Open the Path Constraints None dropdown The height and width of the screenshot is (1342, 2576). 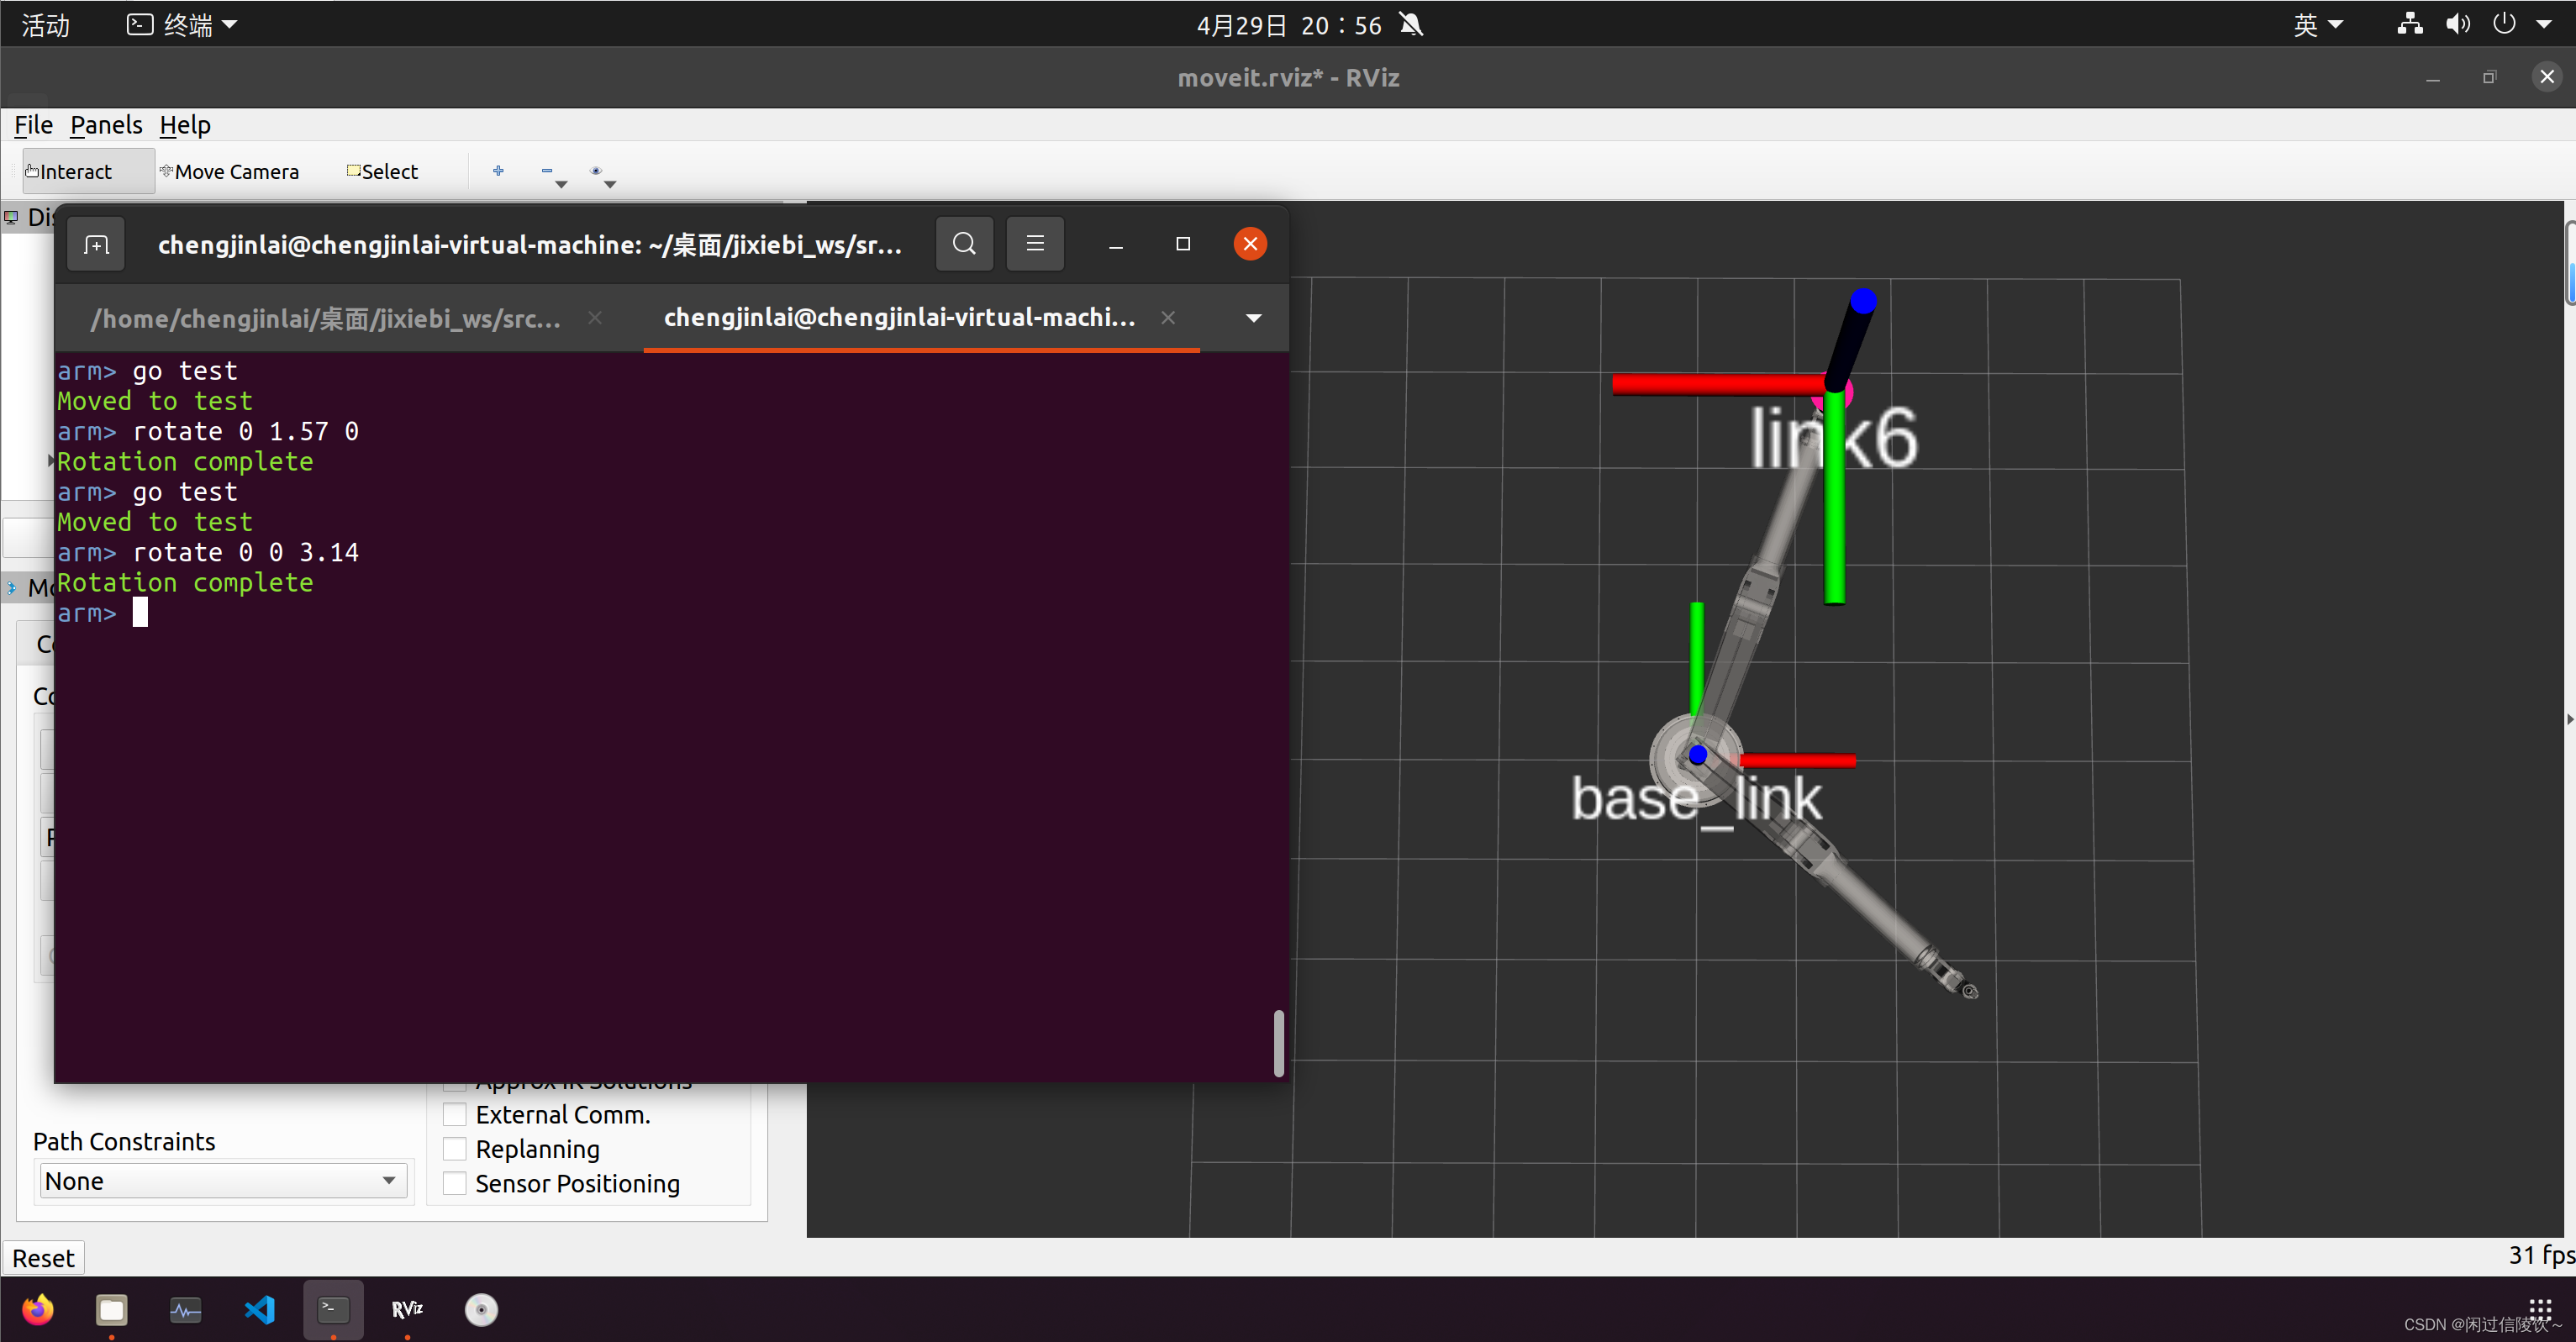[222, 1181]
